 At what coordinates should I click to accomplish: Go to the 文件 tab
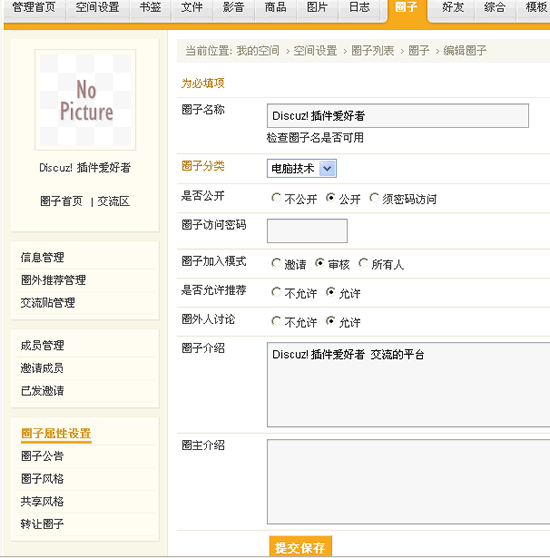192,8
